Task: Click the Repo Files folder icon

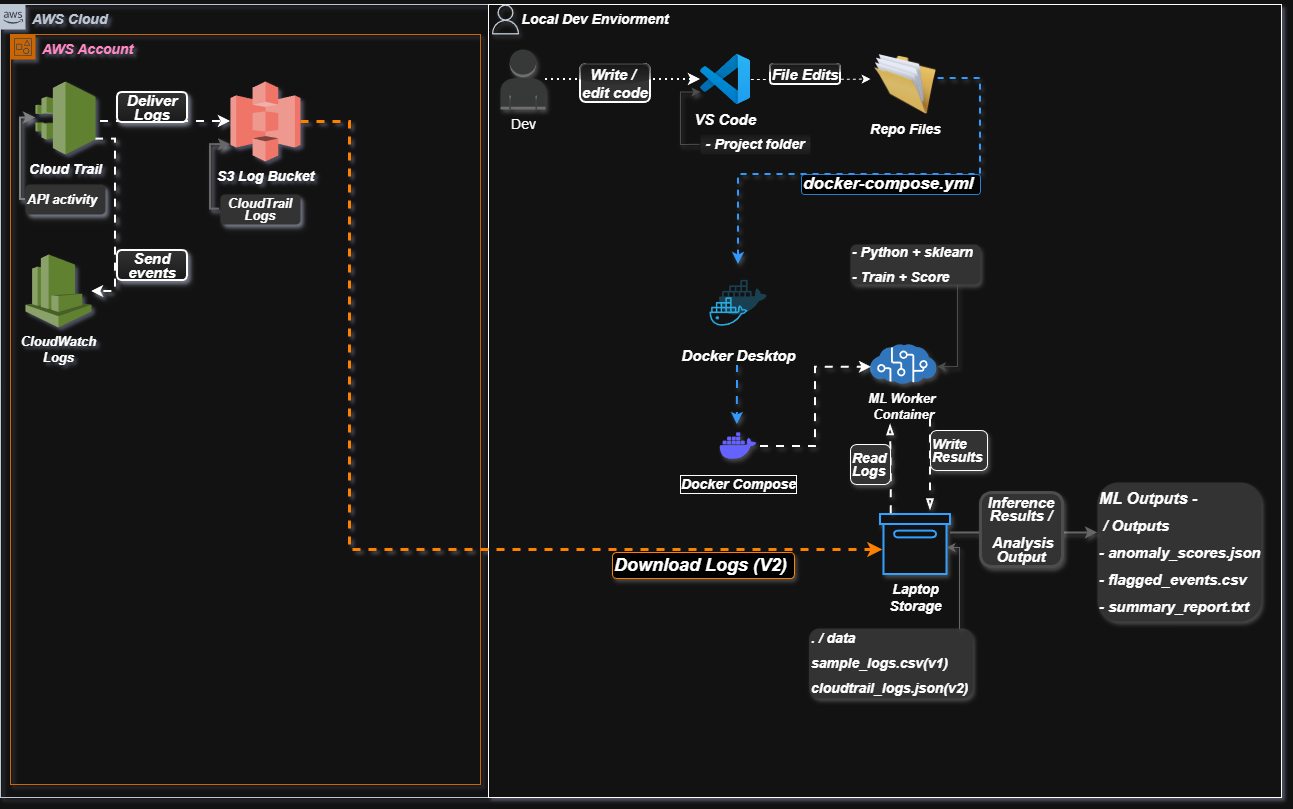Action: [x=905, y=84]
